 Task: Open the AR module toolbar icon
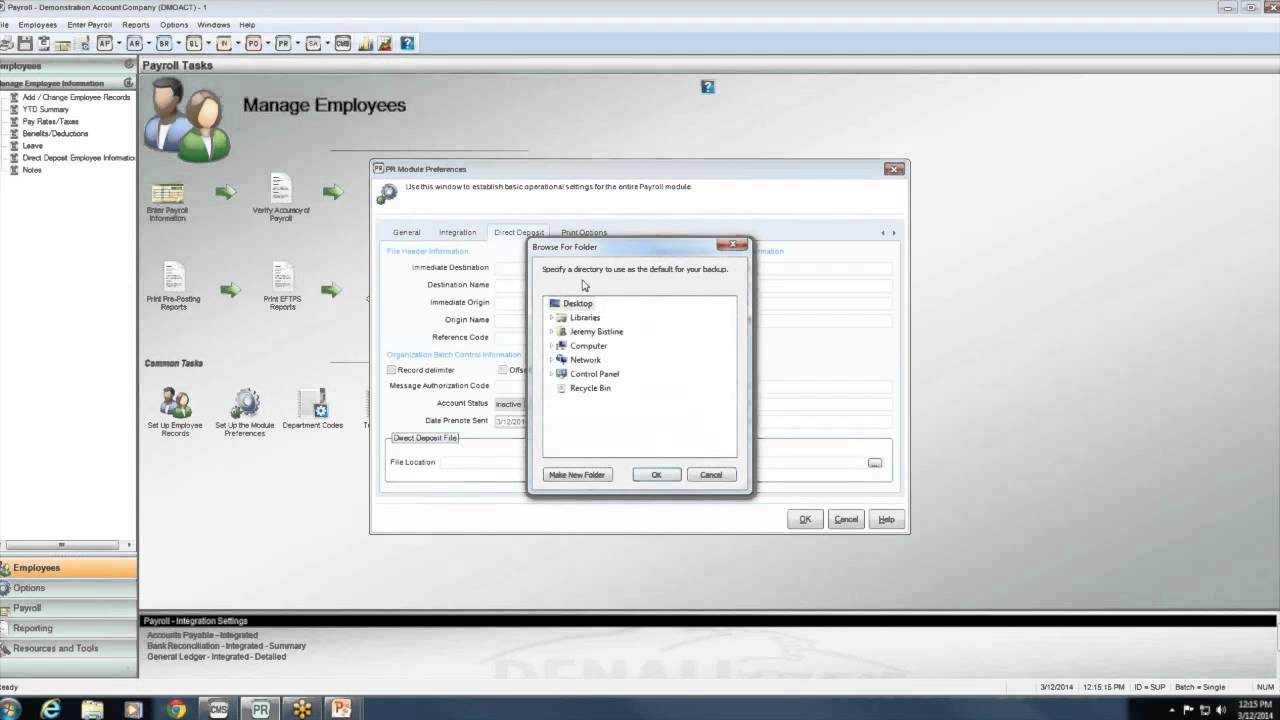pyautogui.click(x=134, y=43)
